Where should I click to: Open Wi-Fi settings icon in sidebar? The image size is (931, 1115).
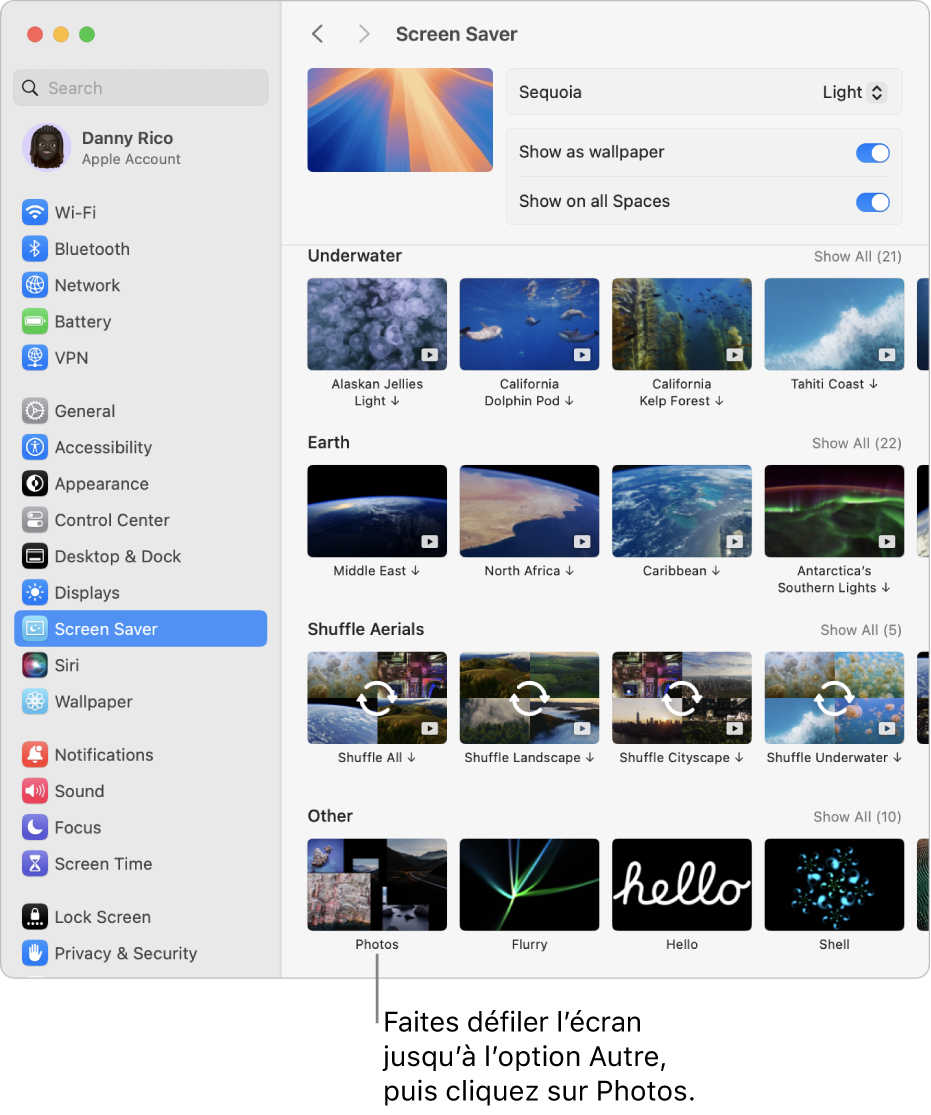34,212
